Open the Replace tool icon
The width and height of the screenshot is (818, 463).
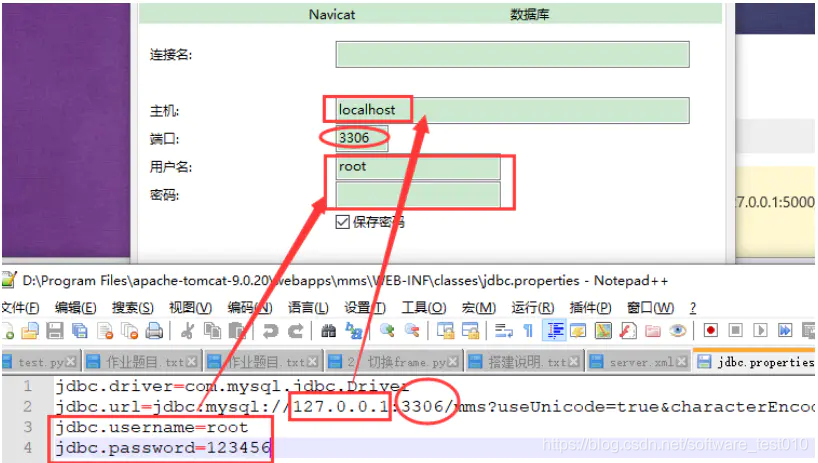354,331
